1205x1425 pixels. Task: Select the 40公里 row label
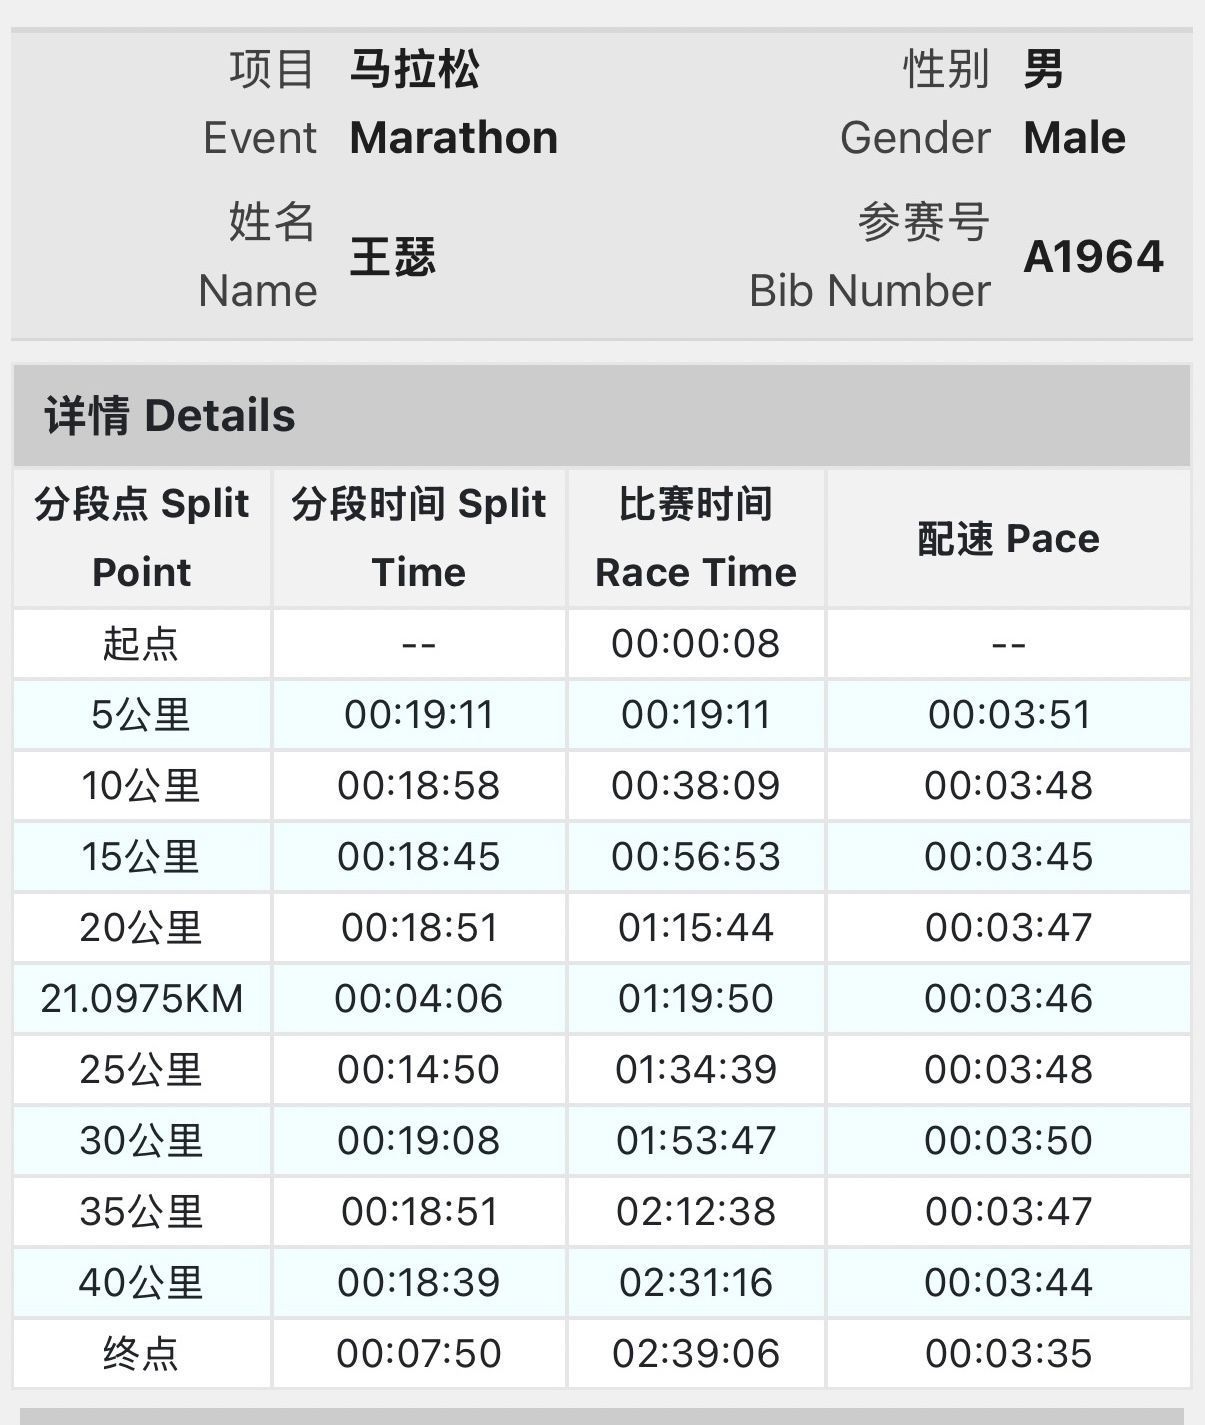point(141,1283)
